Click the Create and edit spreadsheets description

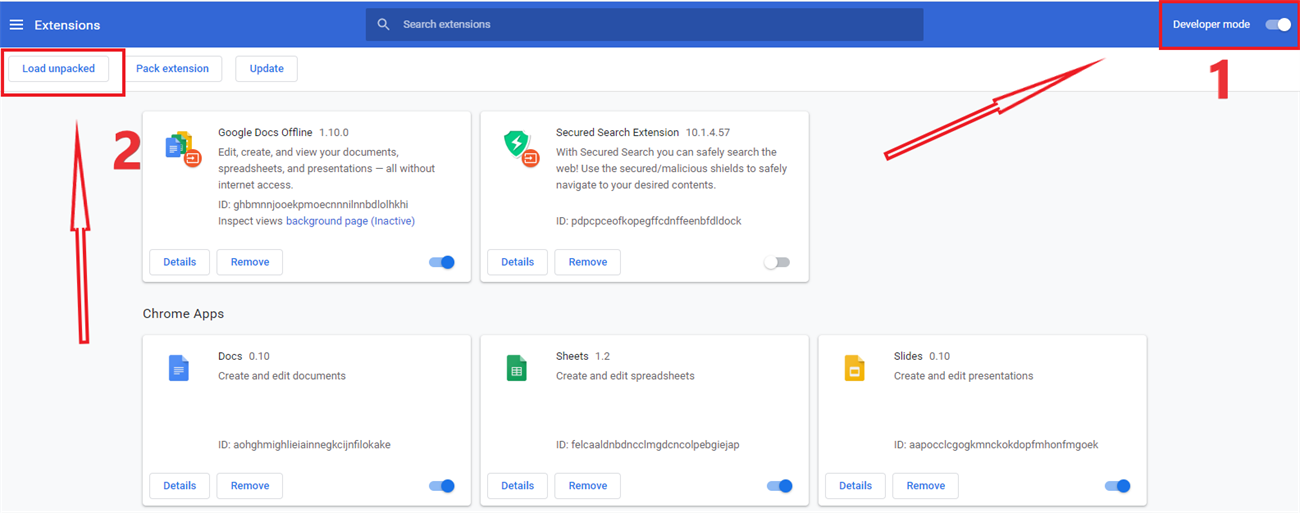(625, 376)
